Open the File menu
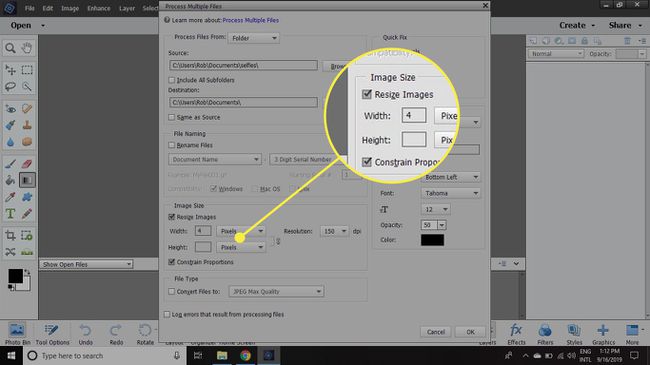Image resolution: width=650 pixels, height=365 pixels. pos(29,8)
